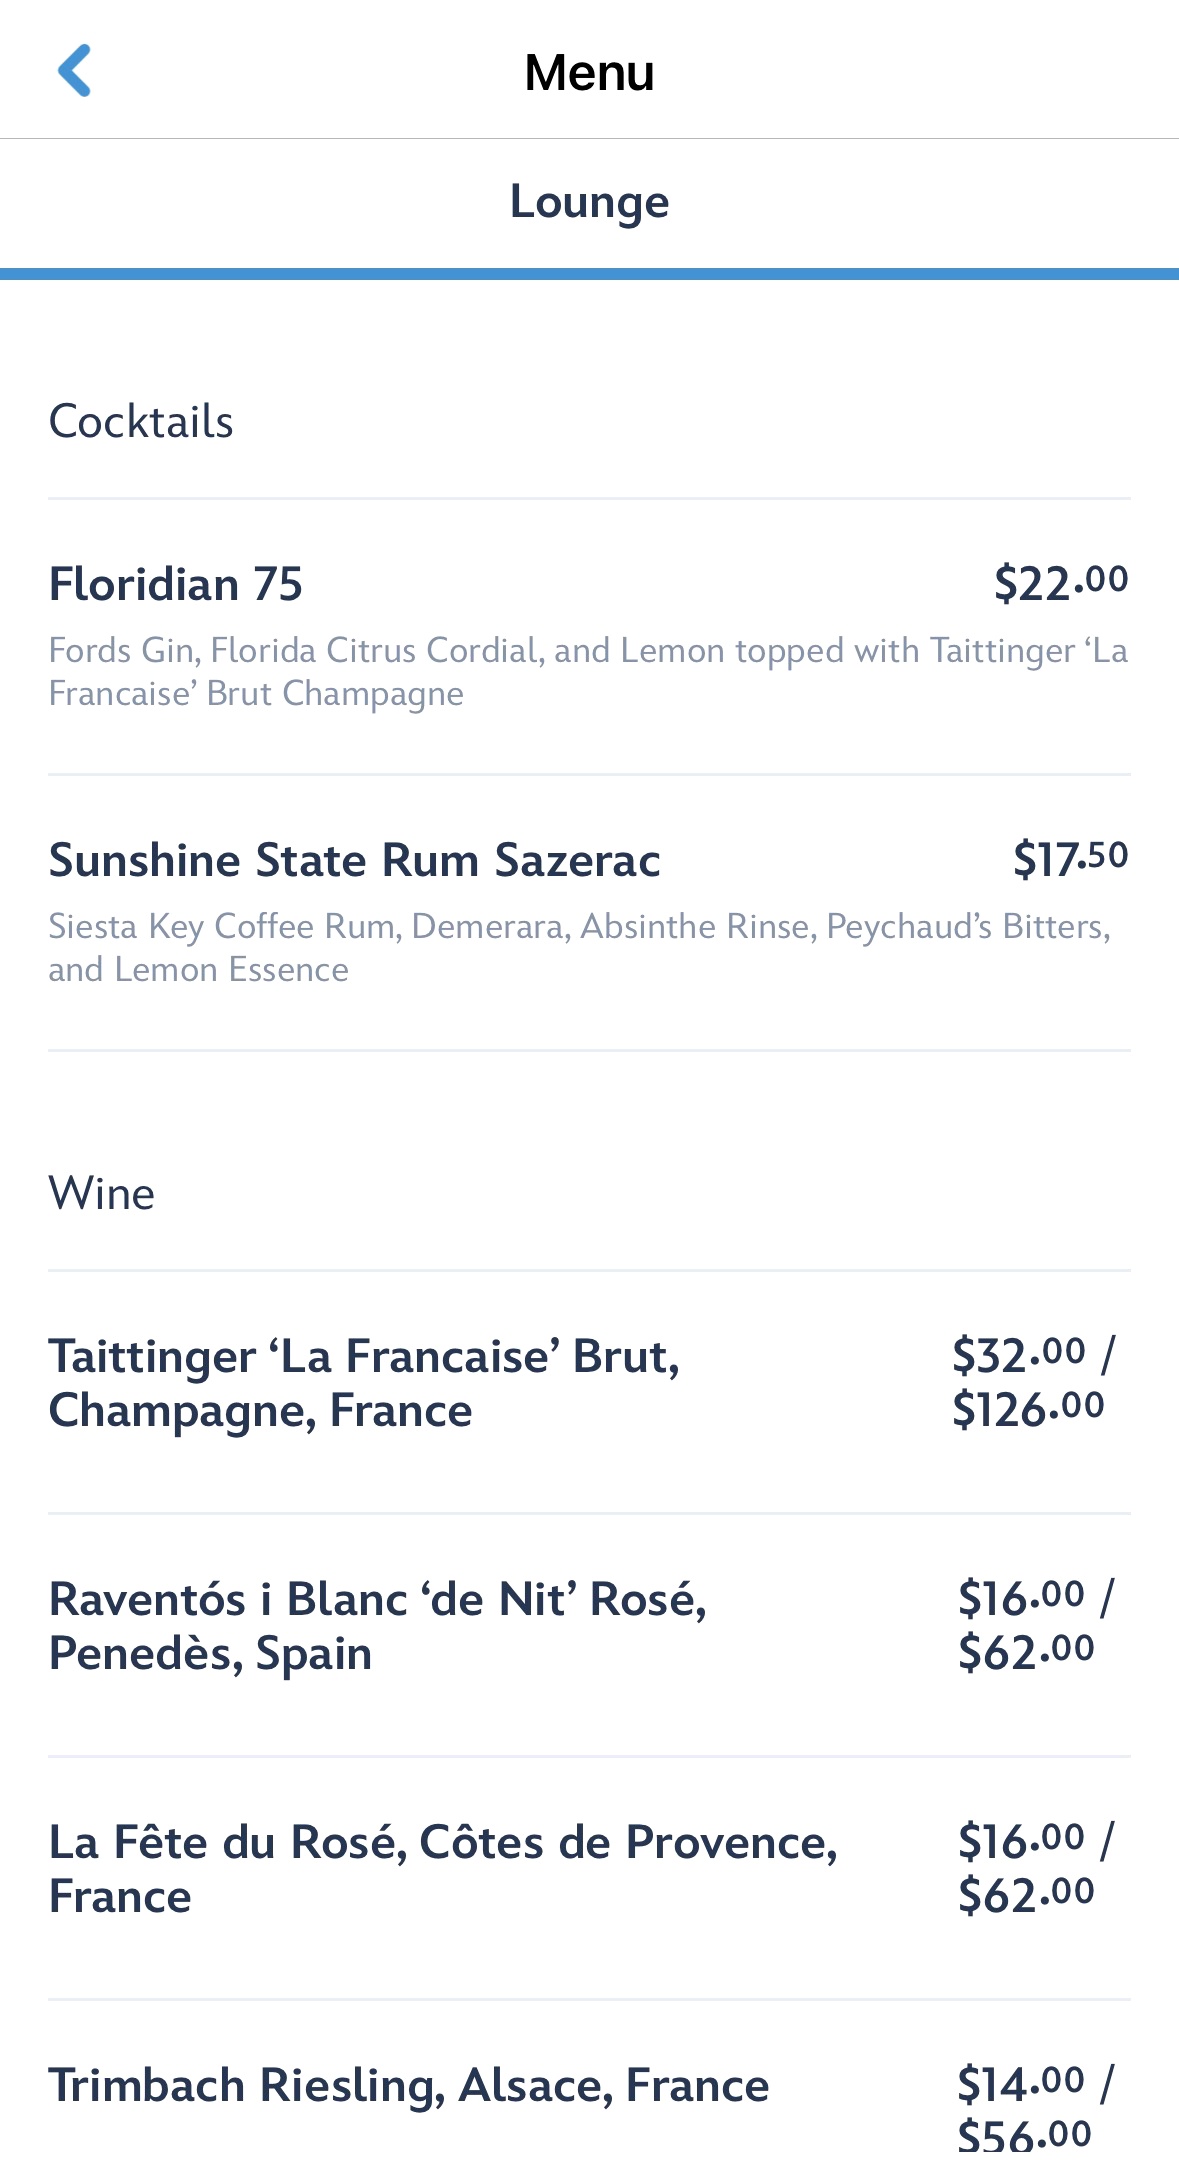Tap the Cocktails section heading
The height and width of the screenshot is (2178, 1179).
click(141, 422)
